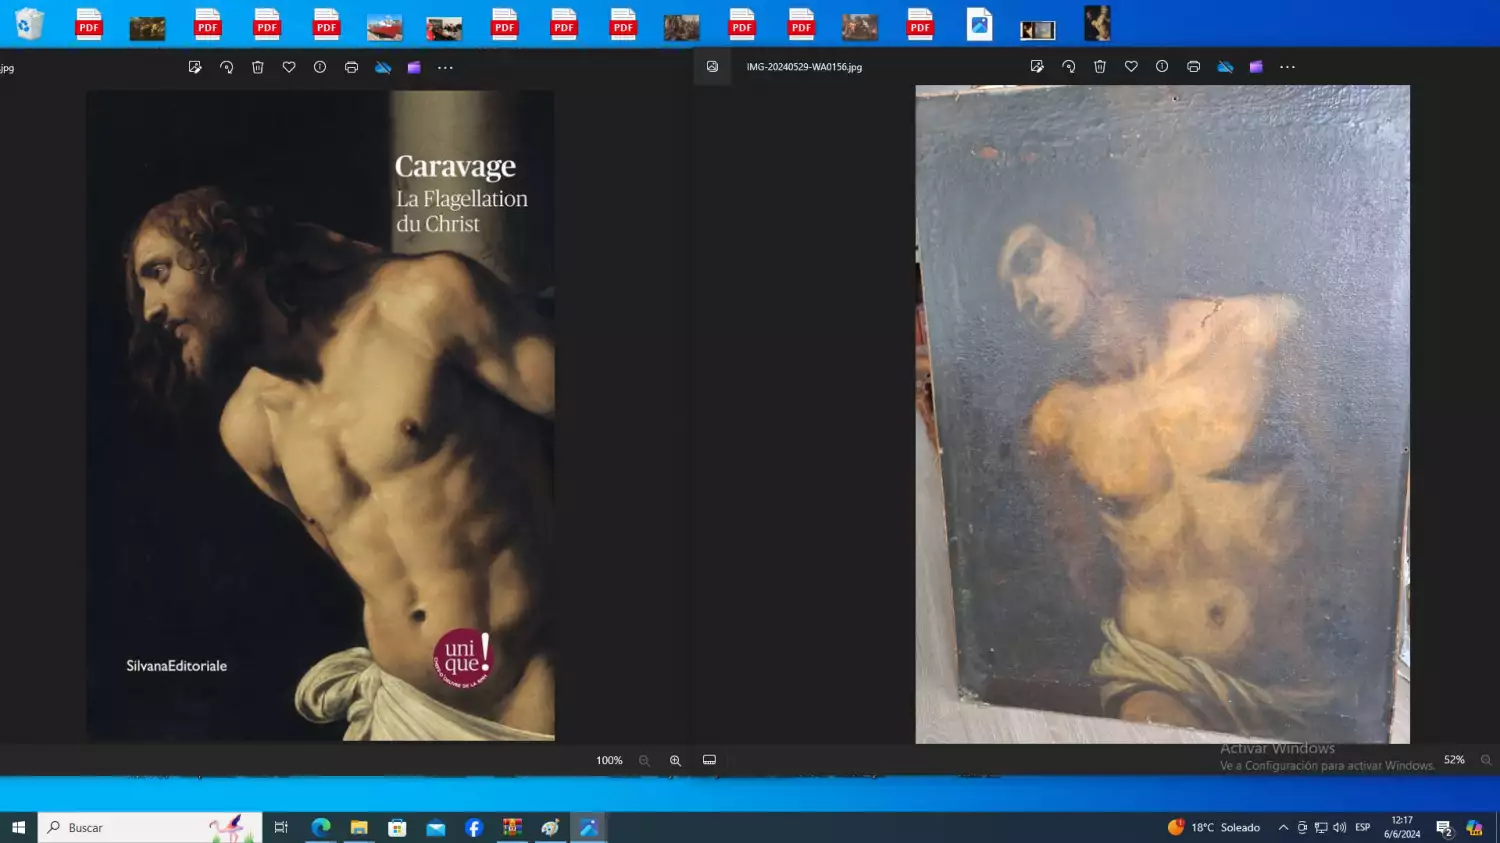Switch to Photos app on taskbar

click(x=589, y=827)
